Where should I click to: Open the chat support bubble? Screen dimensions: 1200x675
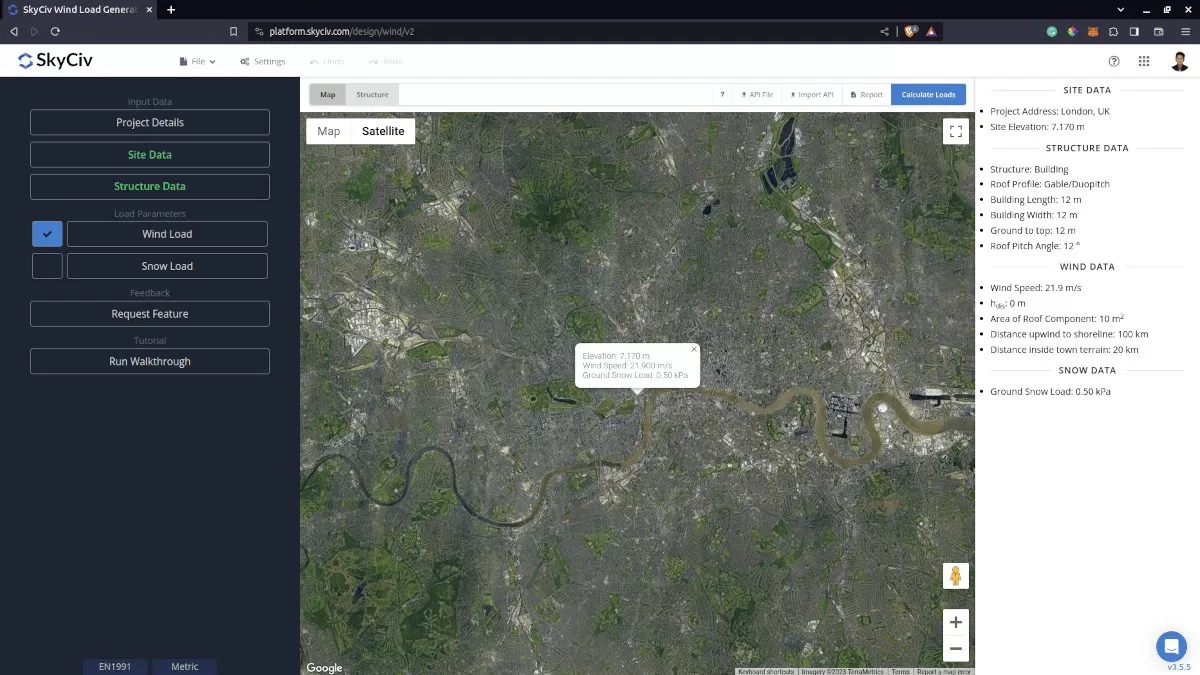tap(1170, 645)
